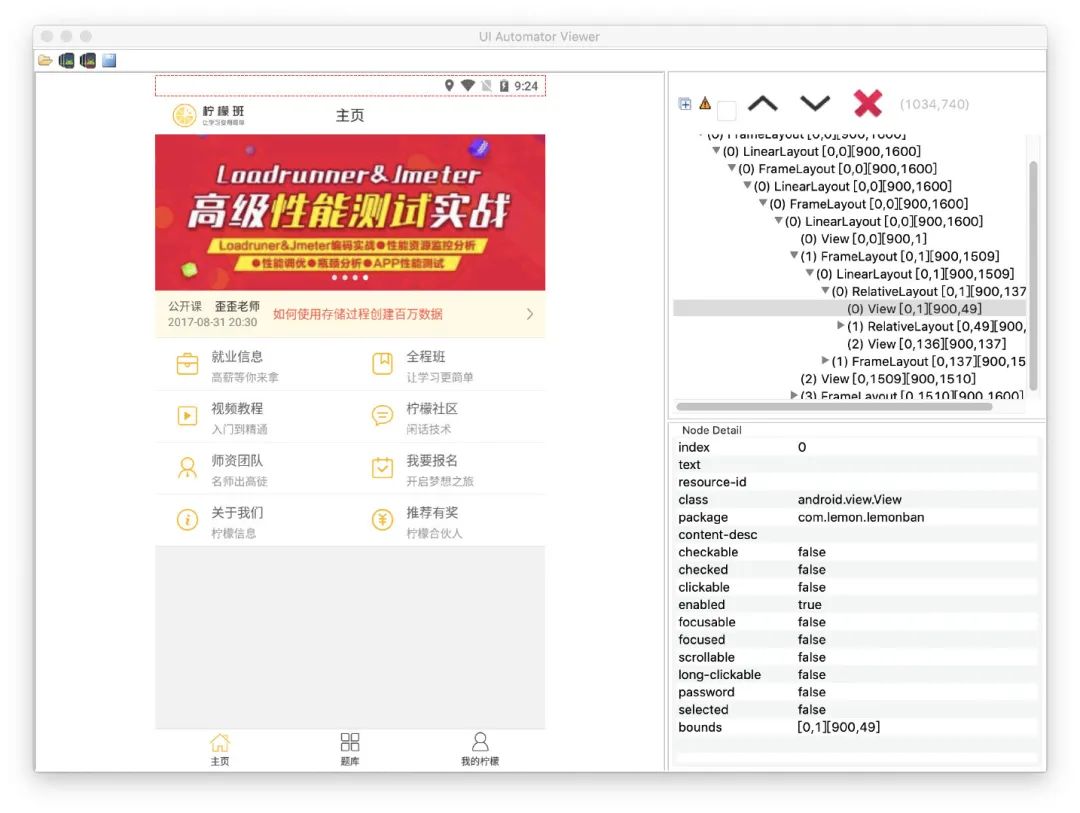Click the resource-id label in Node Detail
The image size is (1080, 813).
tap(712, 482)
